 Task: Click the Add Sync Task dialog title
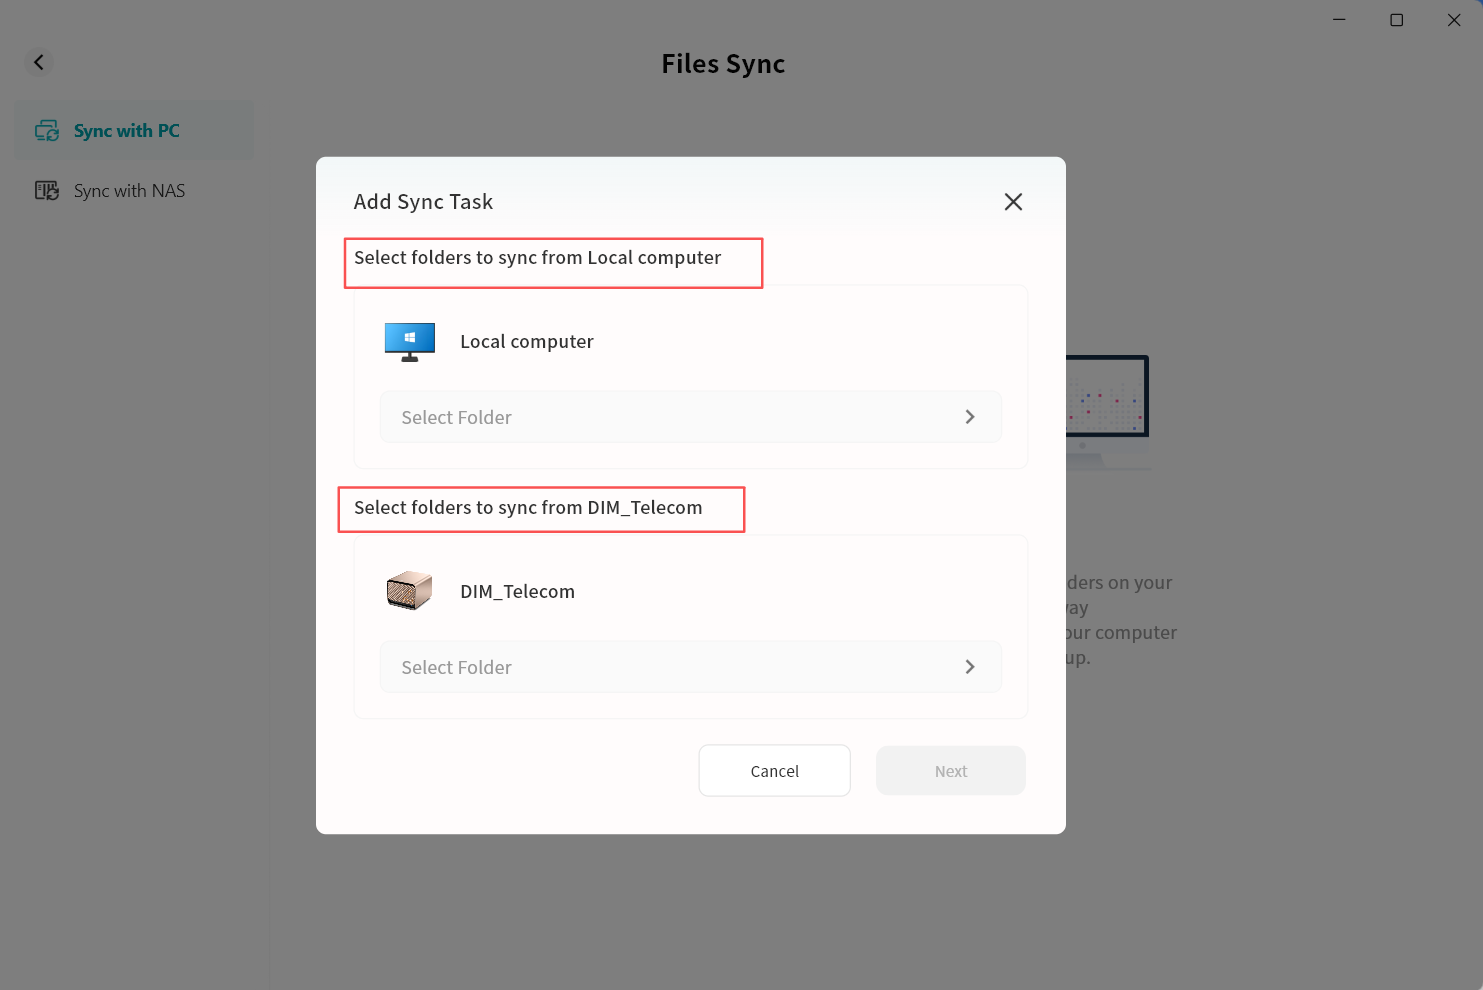click(x=423, y=202)
